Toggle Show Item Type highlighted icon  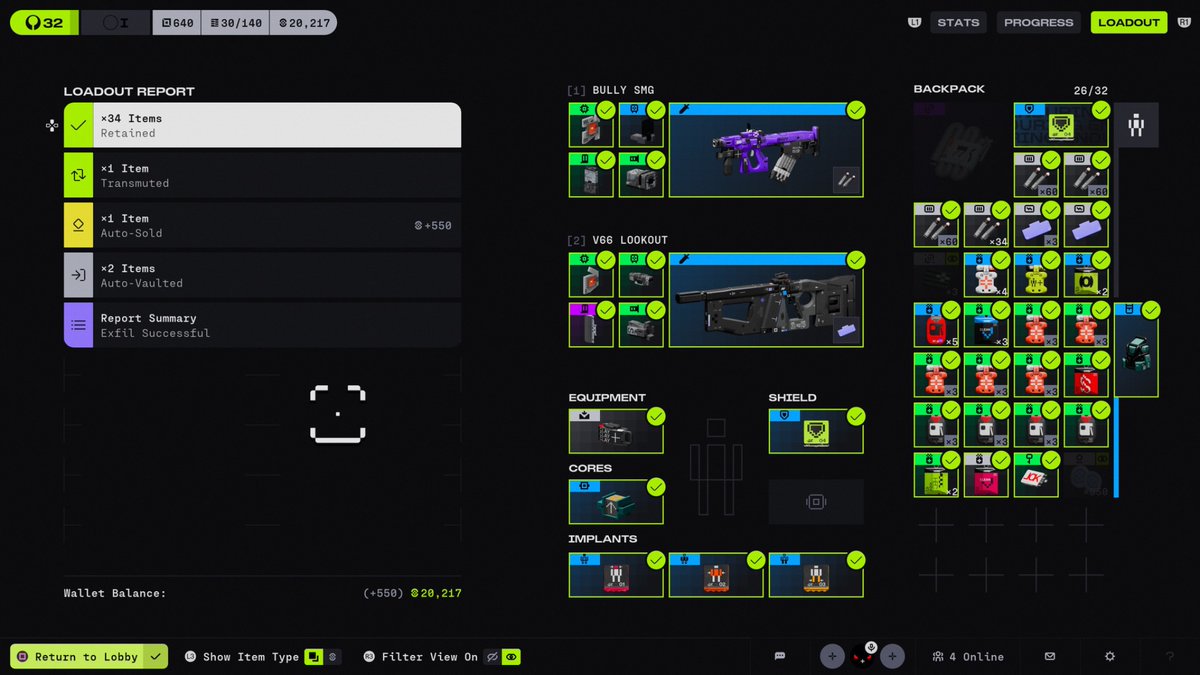click(314, 657)
